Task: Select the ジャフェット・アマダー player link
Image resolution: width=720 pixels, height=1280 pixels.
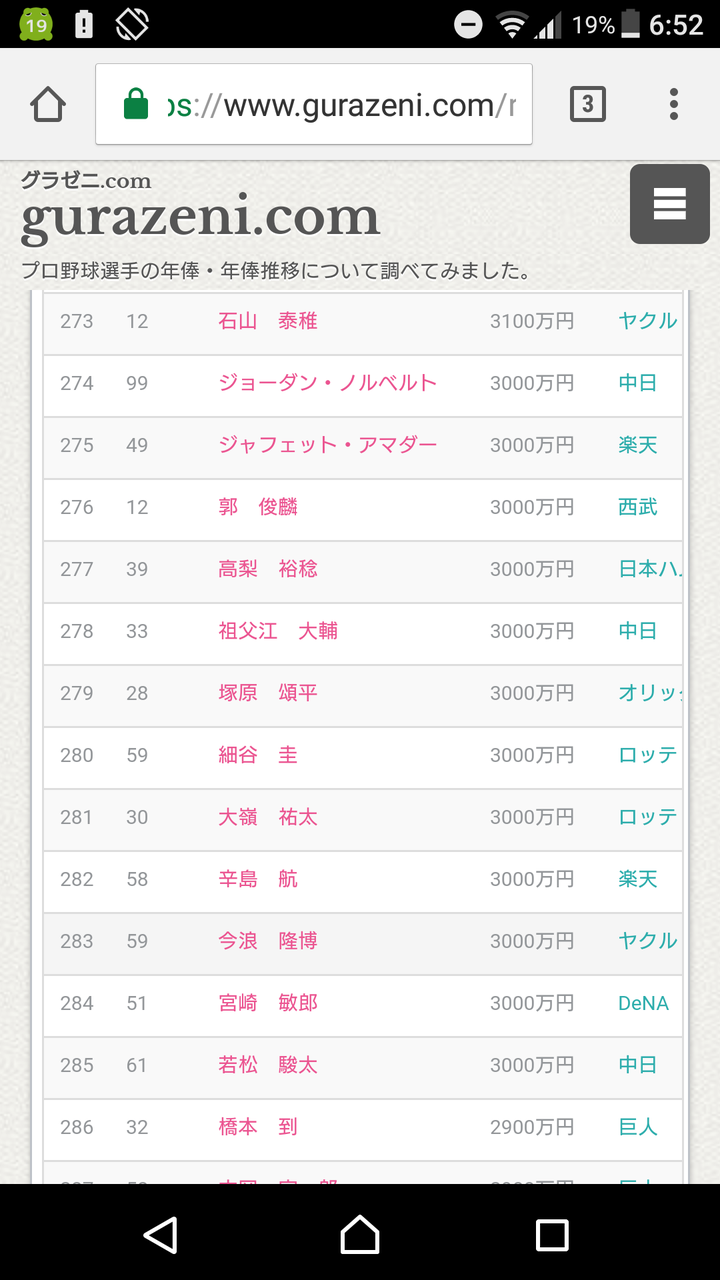Action: pyautogui.click(x=328, y=445)
